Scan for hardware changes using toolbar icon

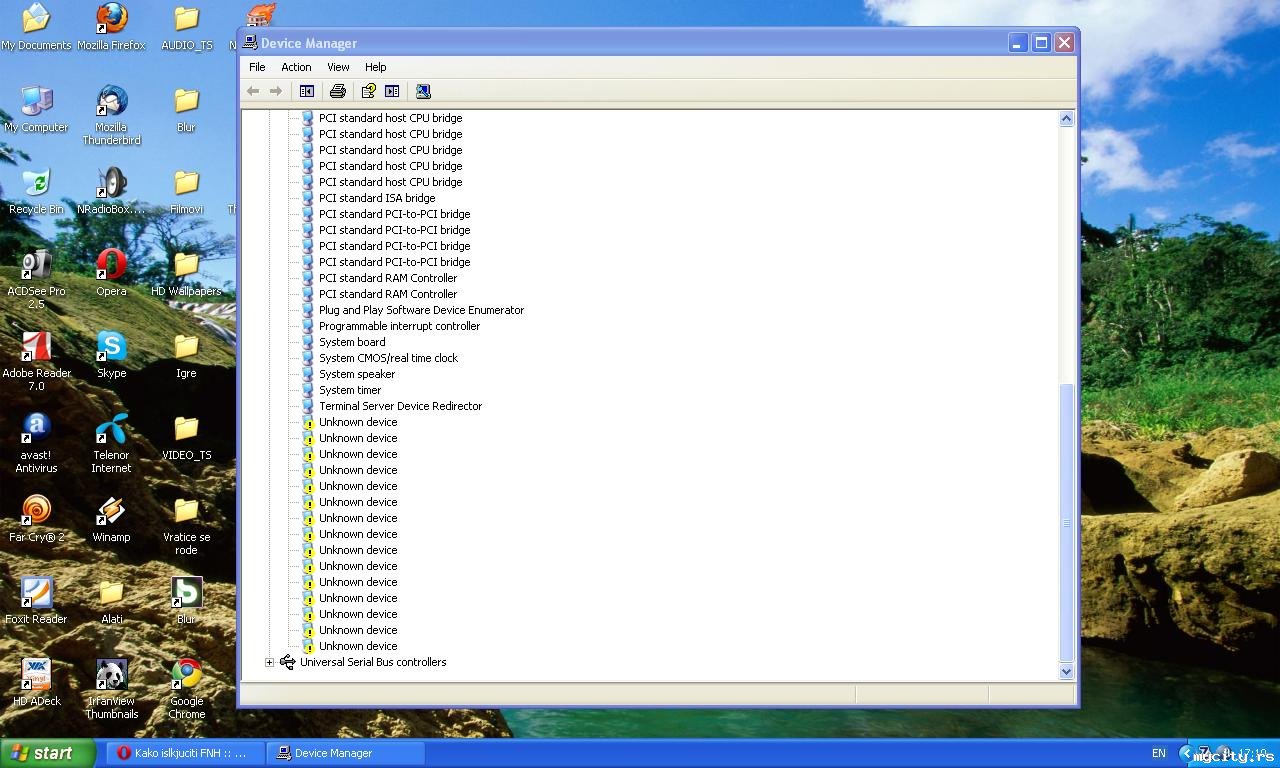pos(423,91)
